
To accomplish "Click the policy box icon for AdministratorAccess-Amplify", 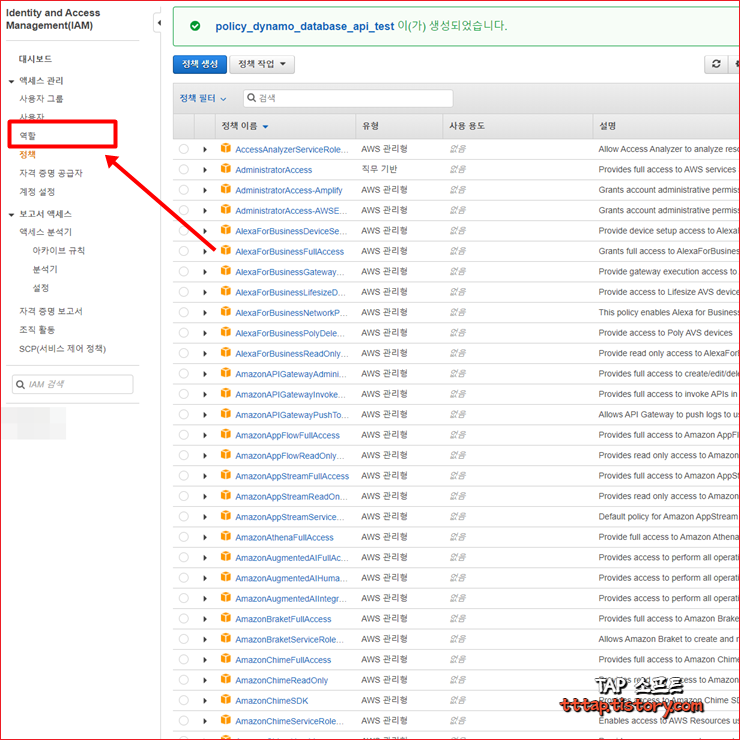I will click(x=226, y=189).
